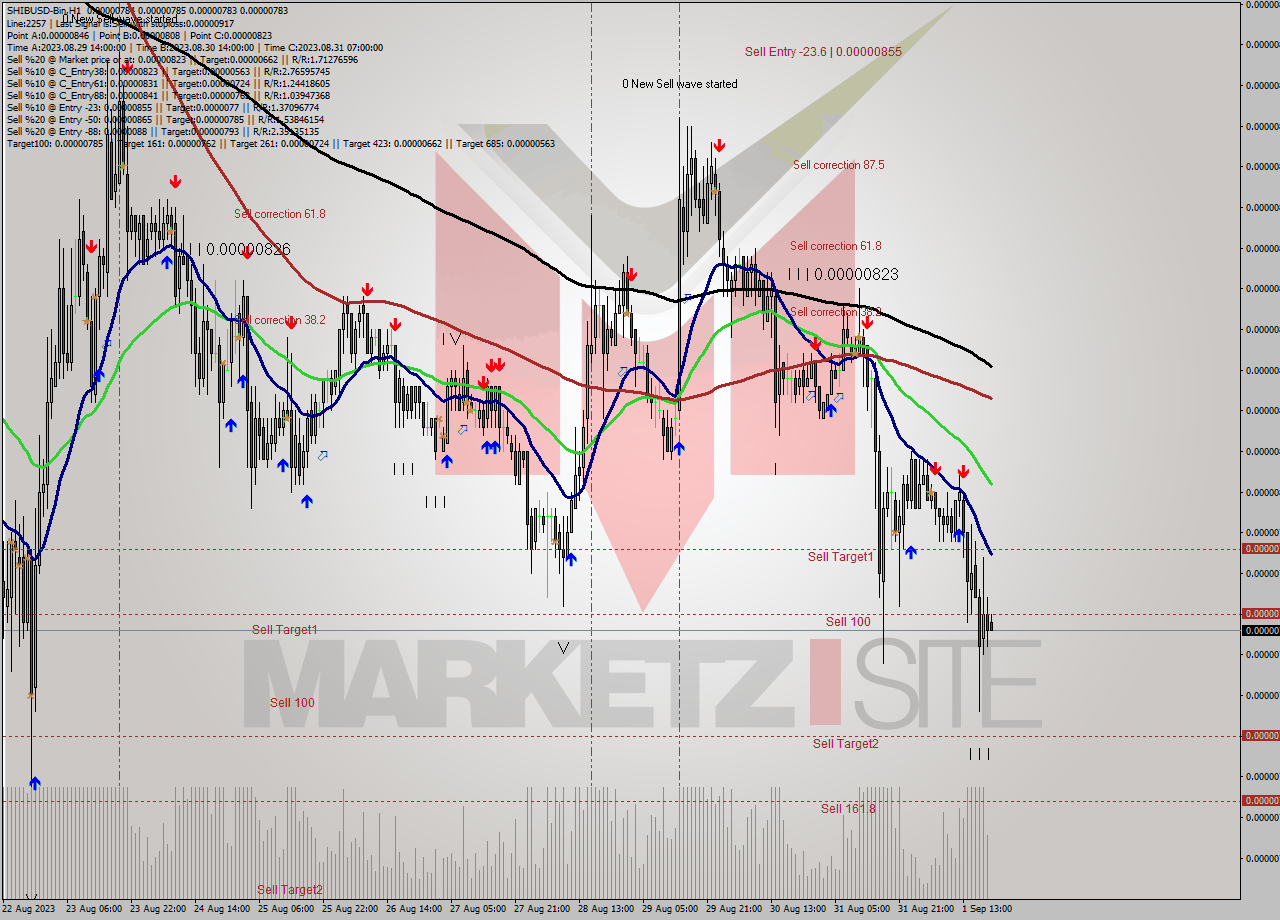Click the Target100: 0.00000785 targets line

280,143
